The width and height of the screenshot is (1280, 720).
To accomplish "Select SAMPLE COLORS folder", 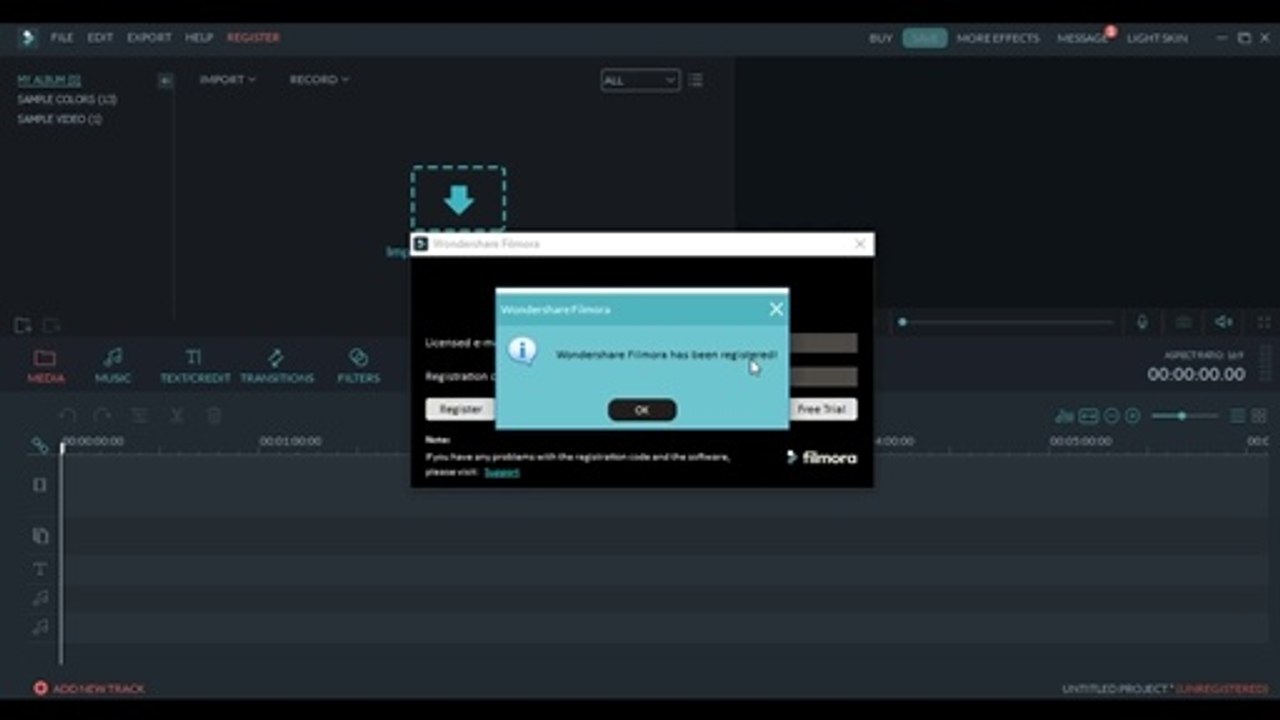I will tap(67, 100).
